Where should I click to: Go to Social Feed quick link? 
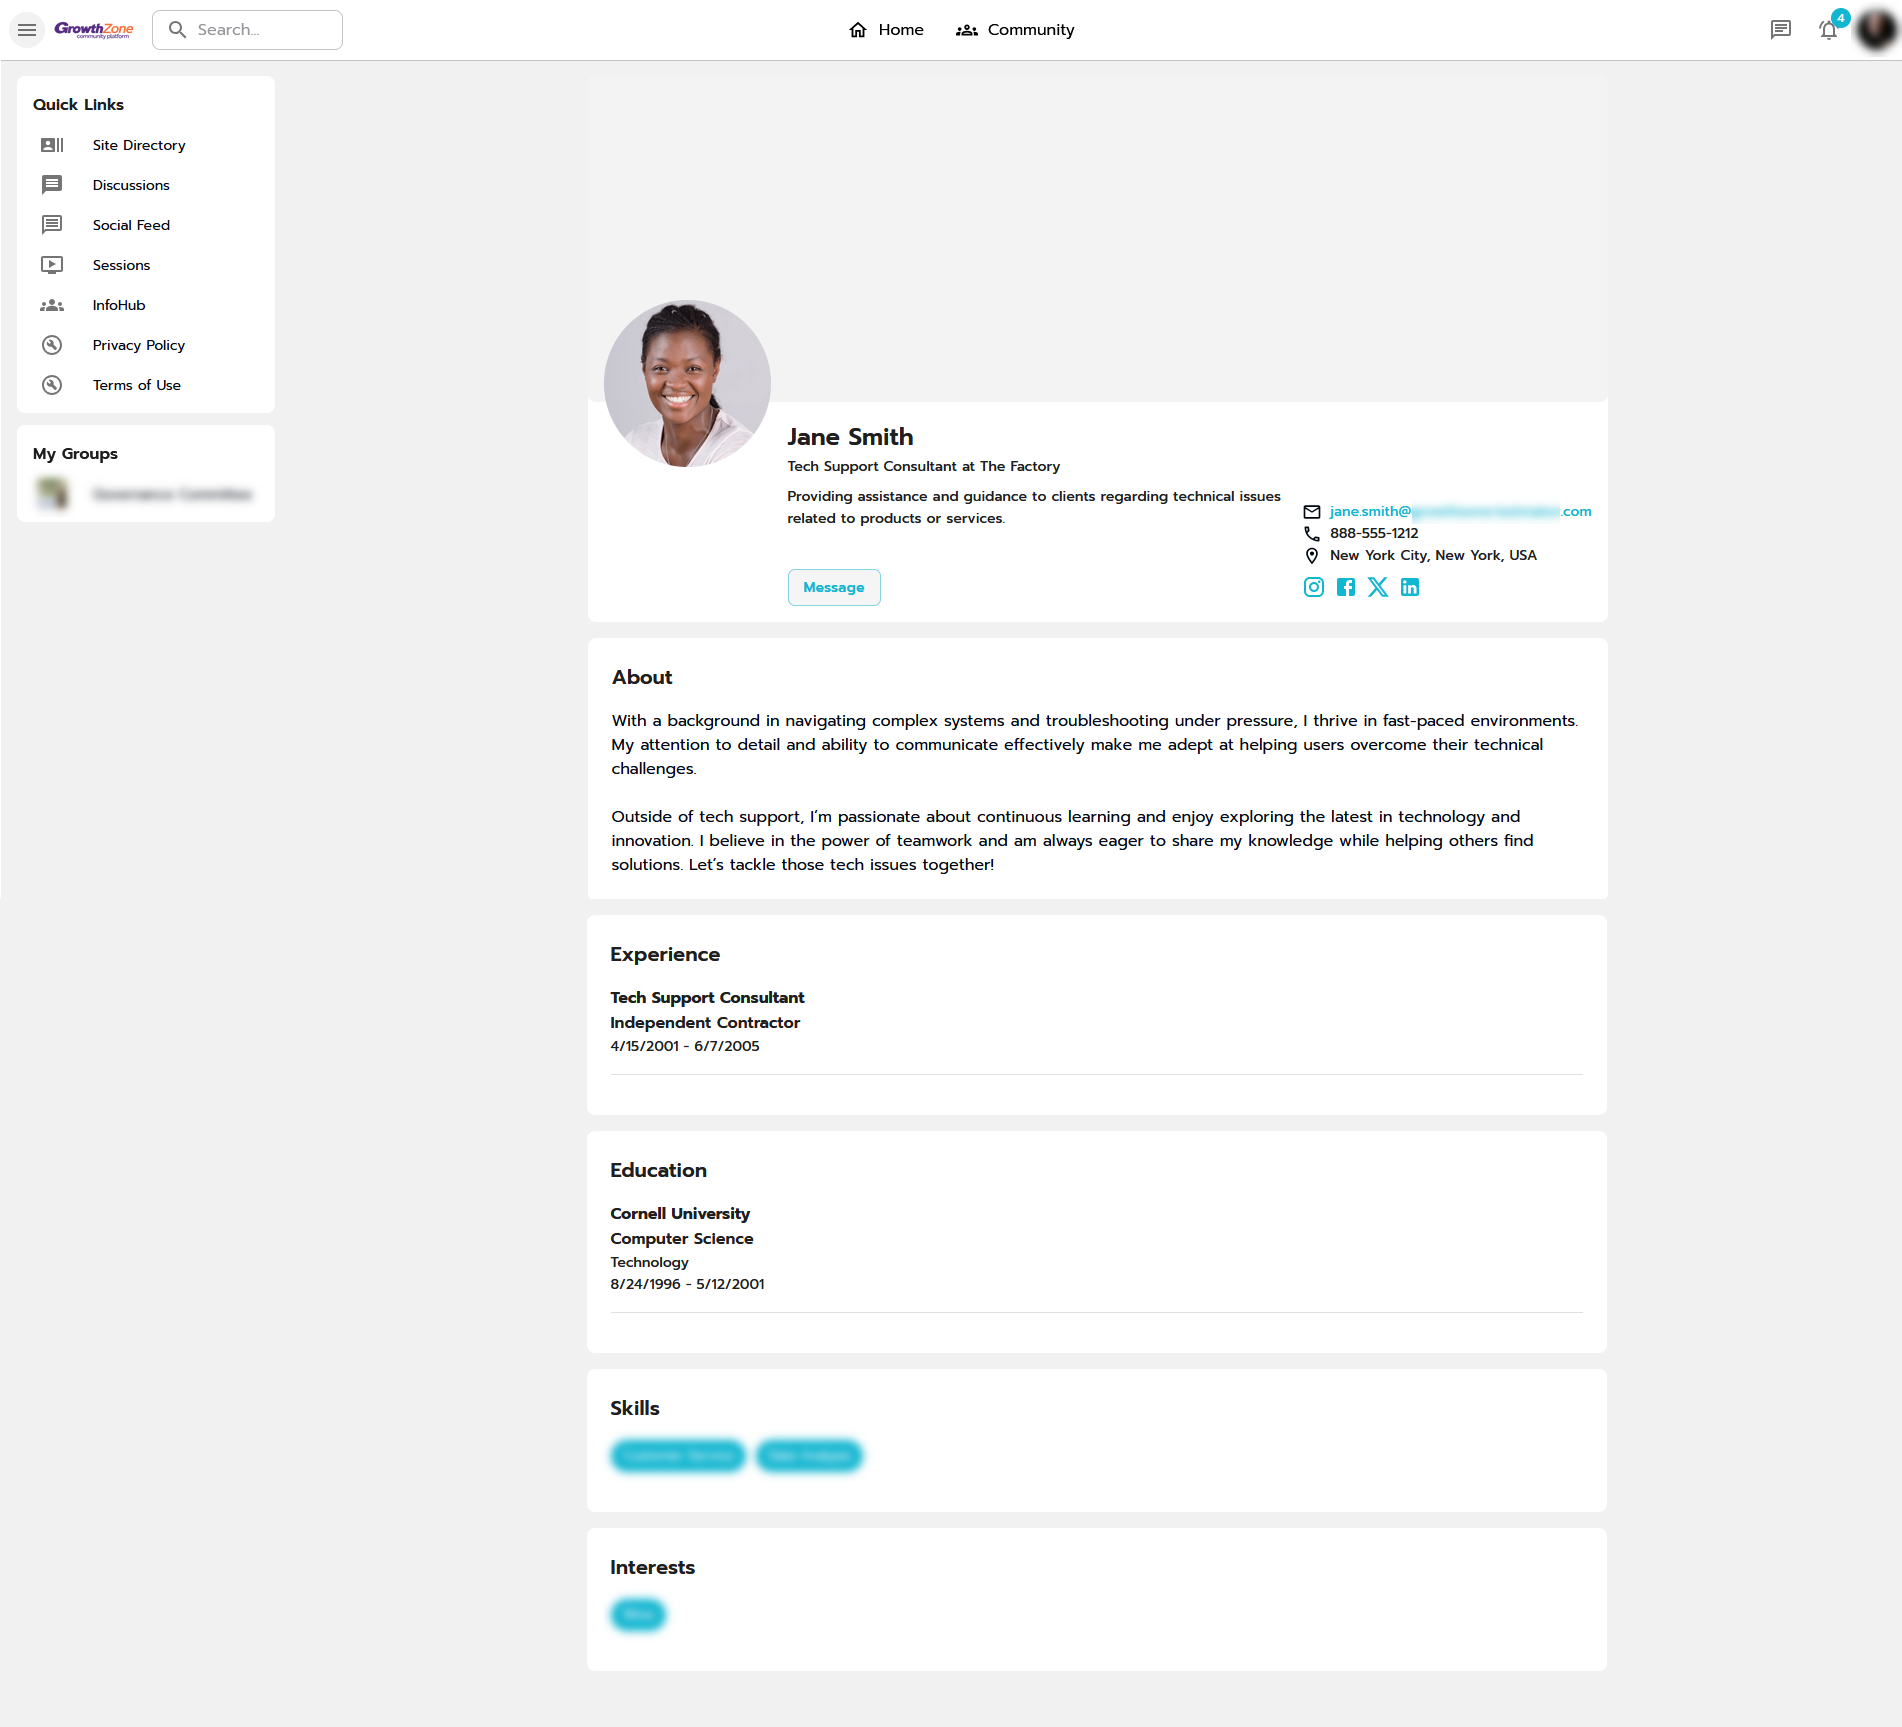click(131, 225)
